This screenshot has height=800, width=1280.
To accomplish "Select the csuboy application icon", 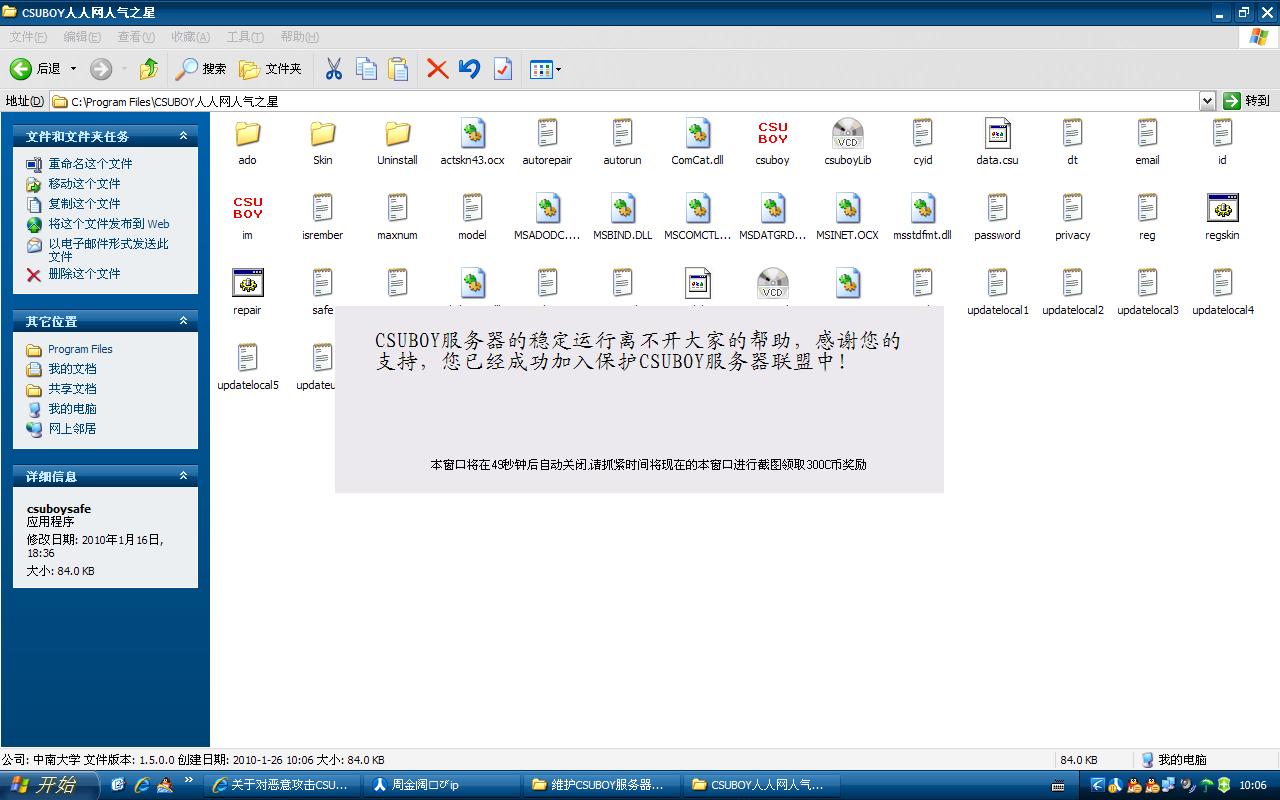I will click(x=772, y=133).
